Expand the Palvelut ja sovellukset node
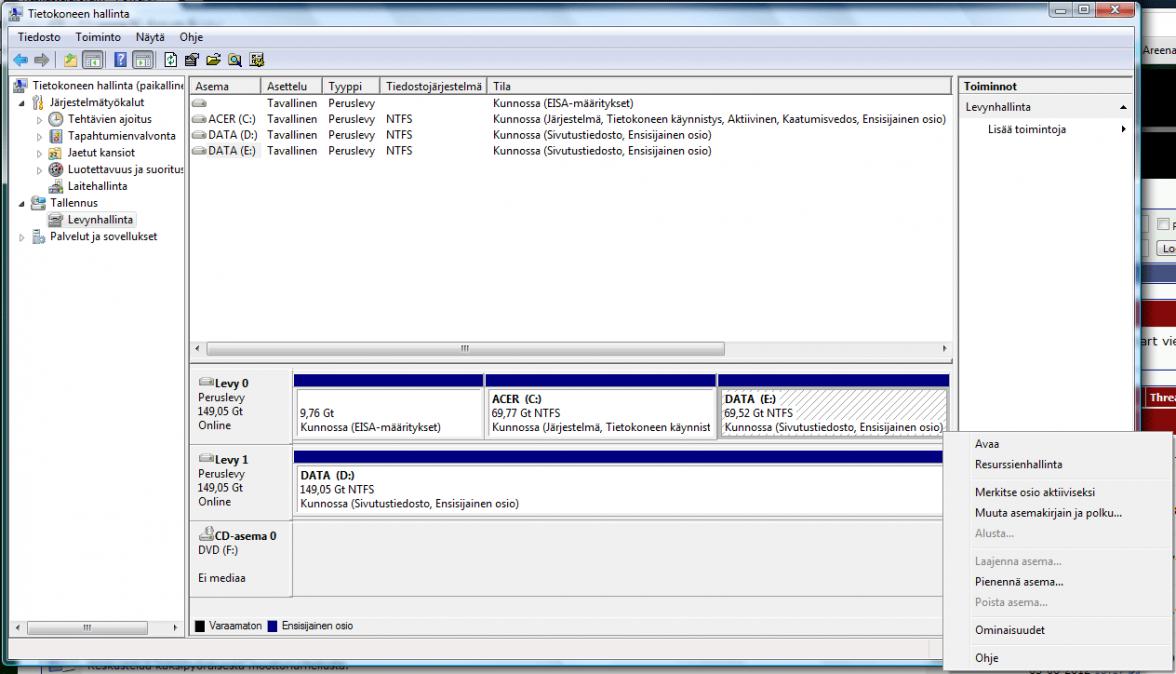 (24, 237)
